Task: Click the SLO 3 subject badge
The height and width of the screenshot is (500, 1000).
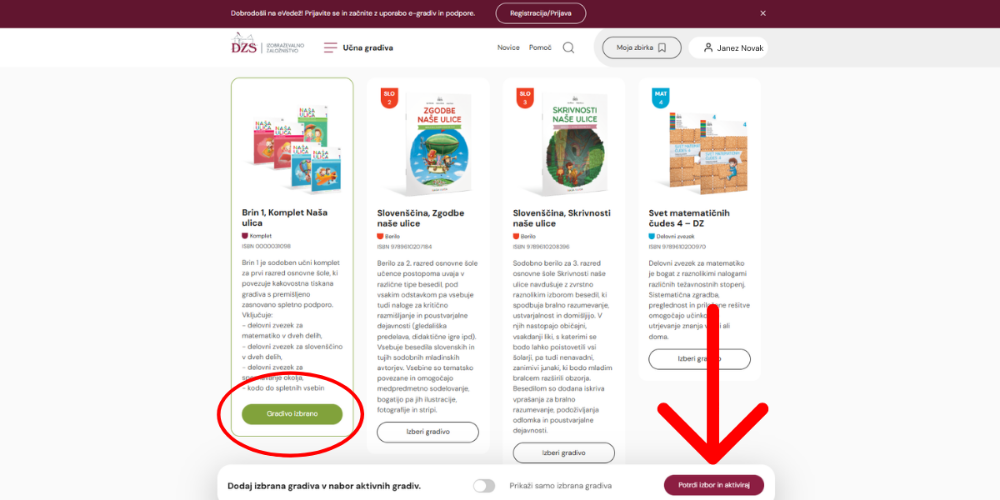Action: click(x=525, y=98)
